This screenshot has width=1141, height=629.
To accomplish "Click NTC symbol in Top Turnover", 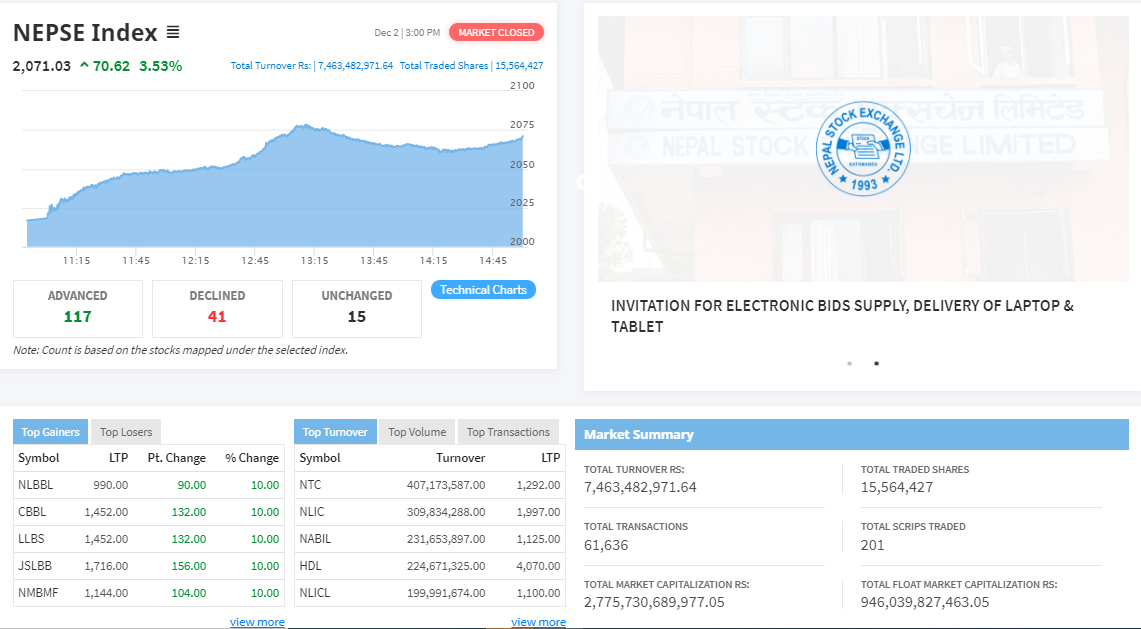I will point(310,485).
